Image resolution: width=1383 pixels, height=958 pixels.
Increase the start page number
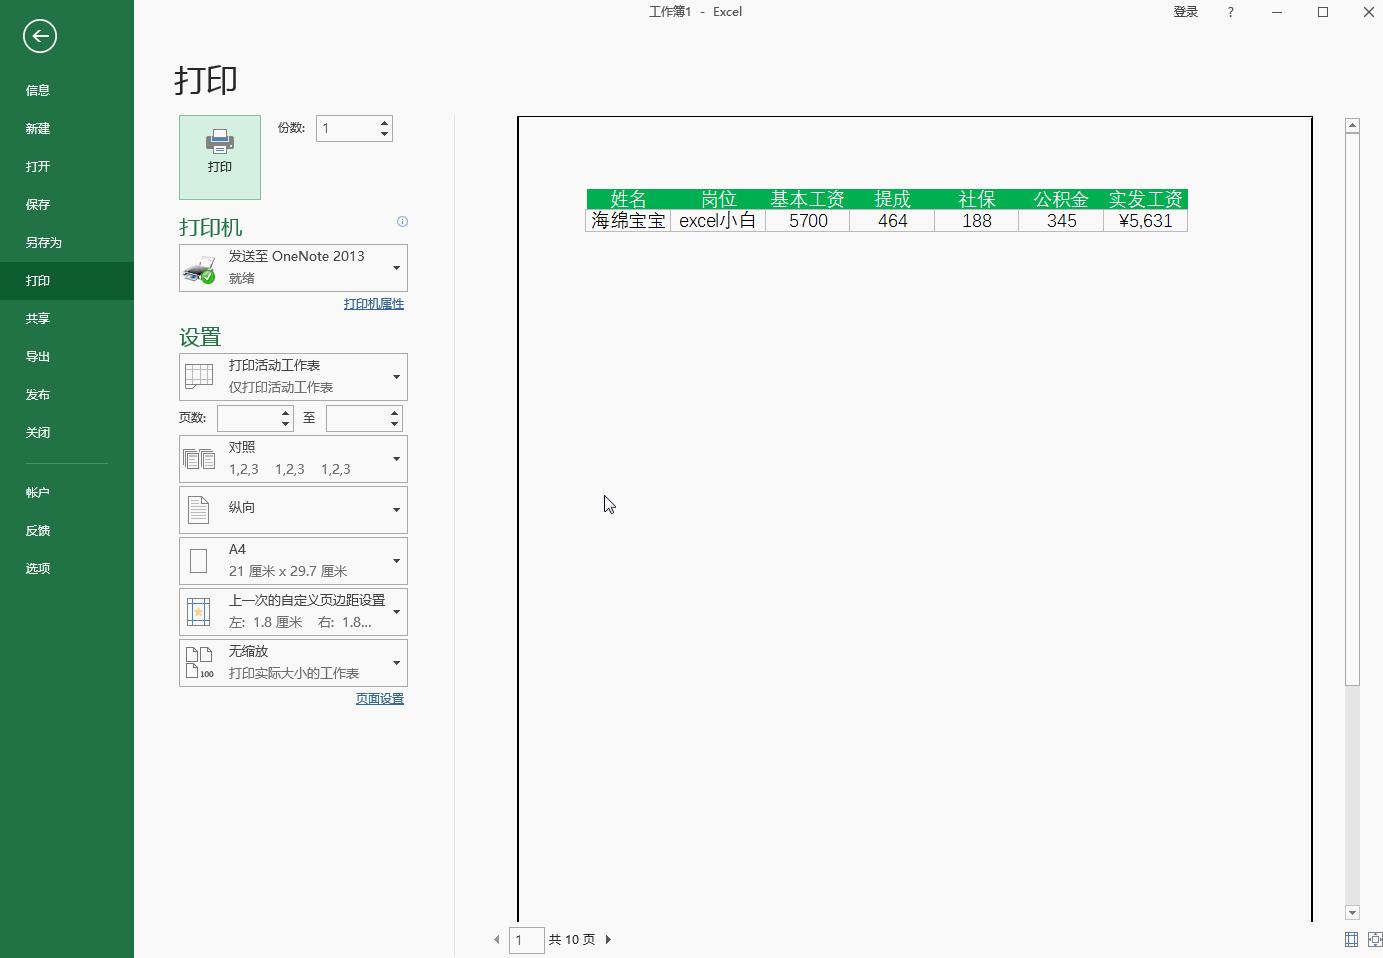coord(285,412)
